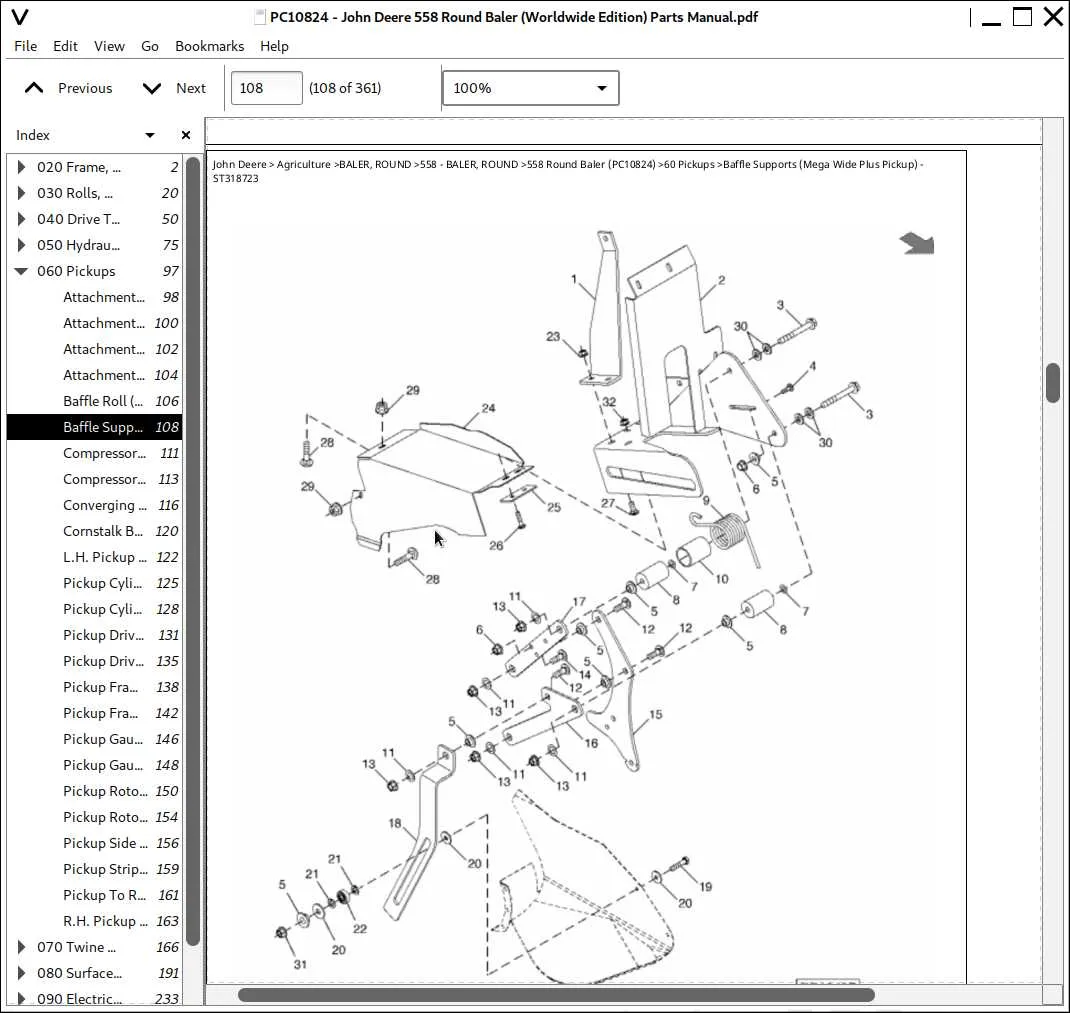Close the Index sidebar with the X icon

[186, 135]
